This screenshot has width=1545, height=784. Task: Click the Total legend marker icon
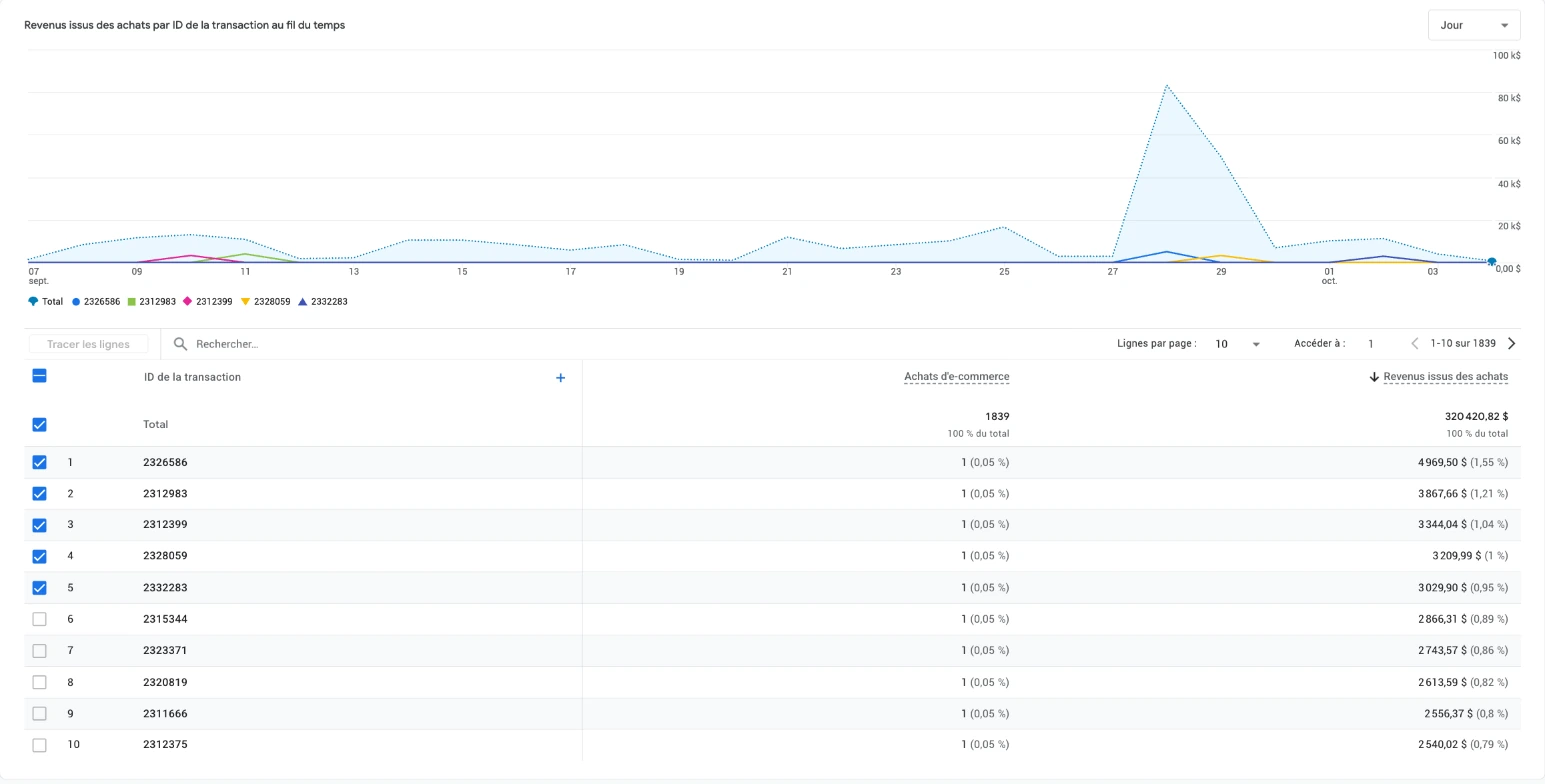[x=33, y=301]
